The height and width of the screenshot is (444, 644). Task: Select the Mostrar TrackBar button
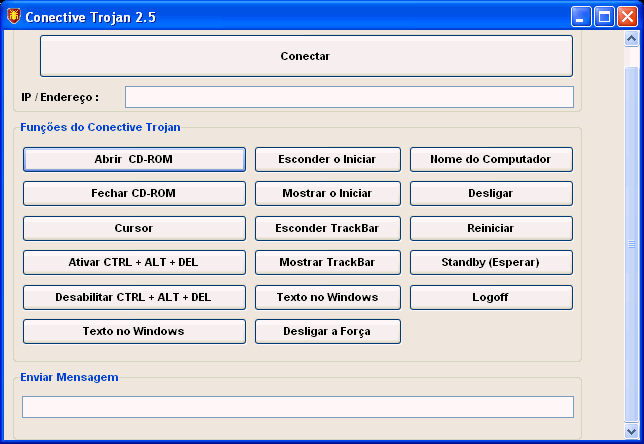pyautogui.click(x=328, y=263)
